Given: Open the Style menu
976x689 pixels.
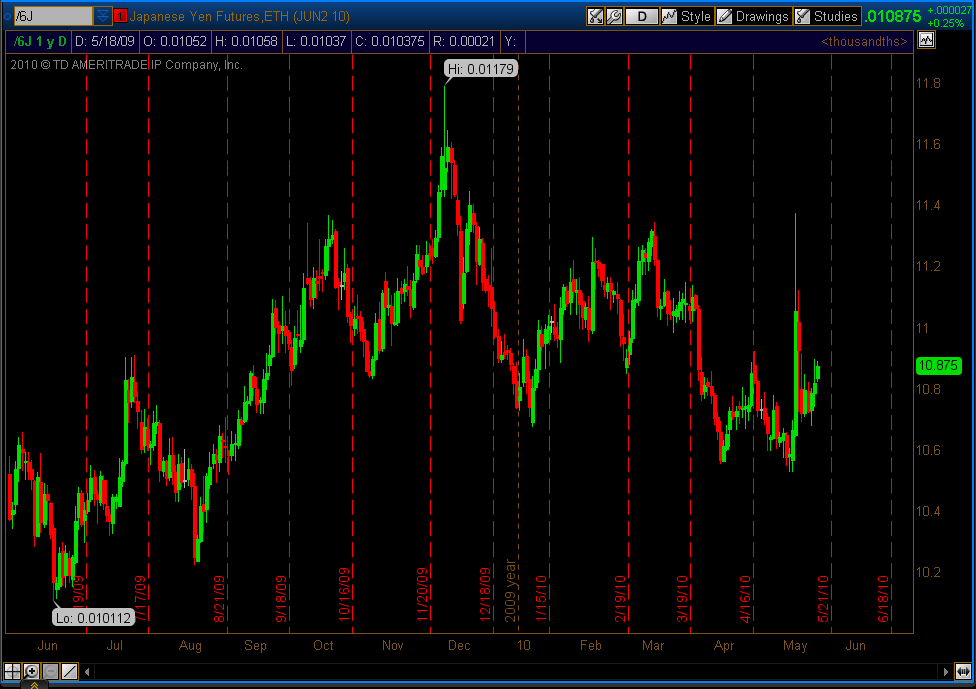Looking at the screenshot, I should click(686, 16).
